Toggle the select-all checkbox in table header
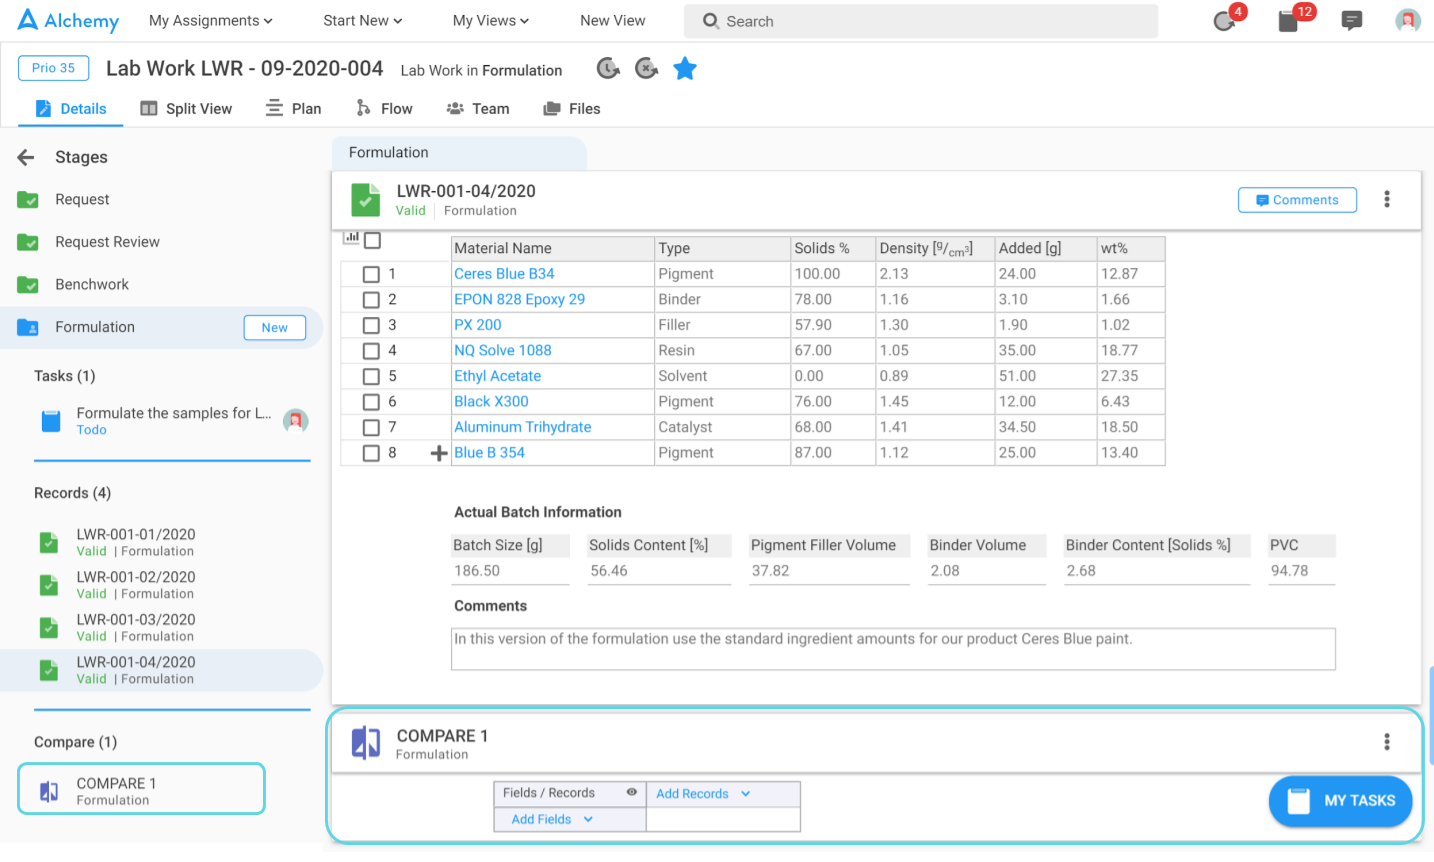This screenshot has height=862, width=1434. (373, 241)
